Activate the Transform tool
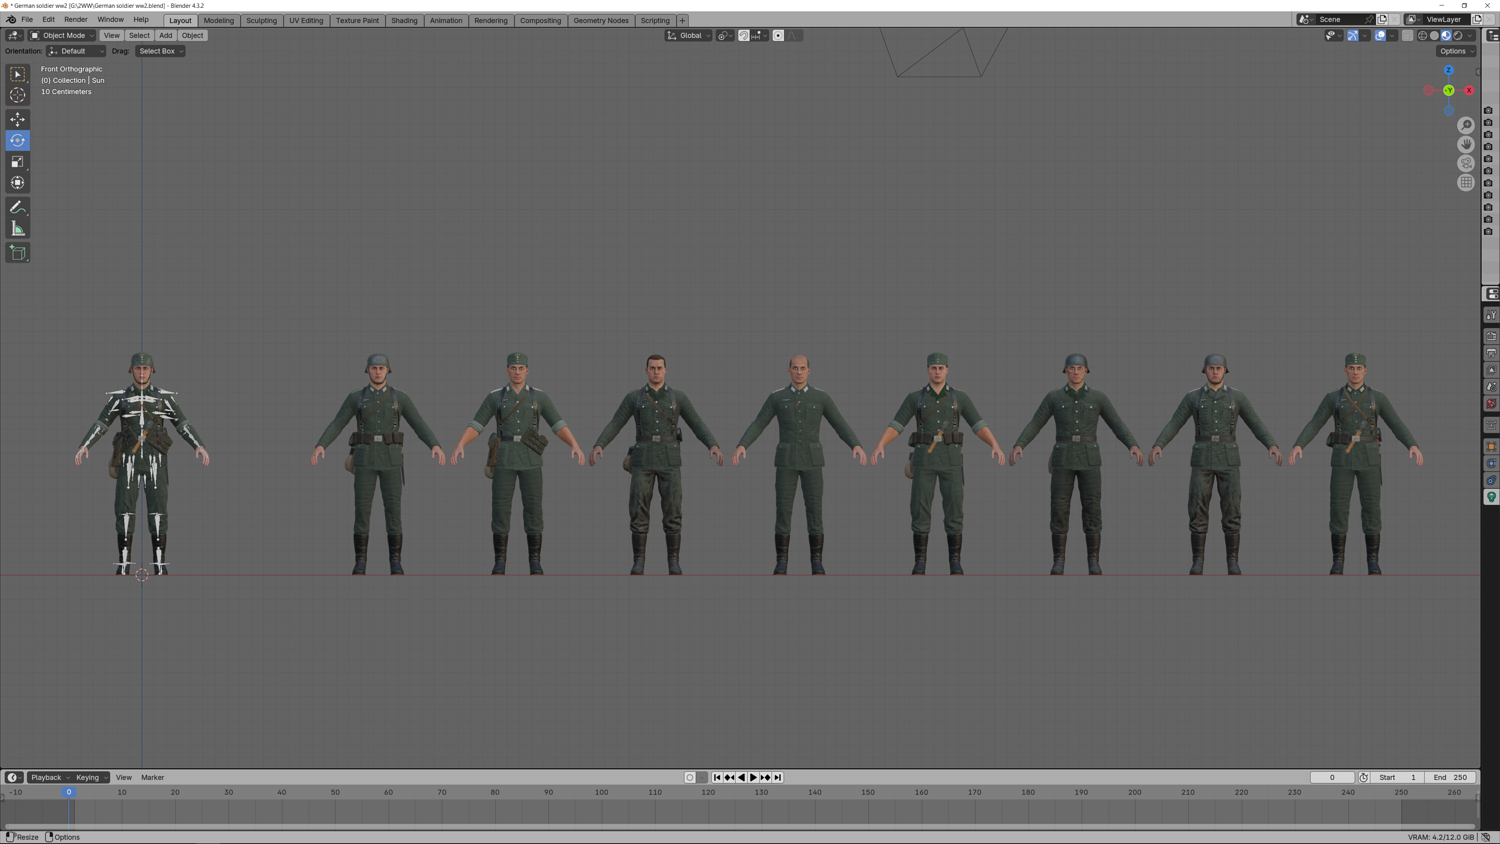This screenshot has width=1500, height=844. [18, 183]
